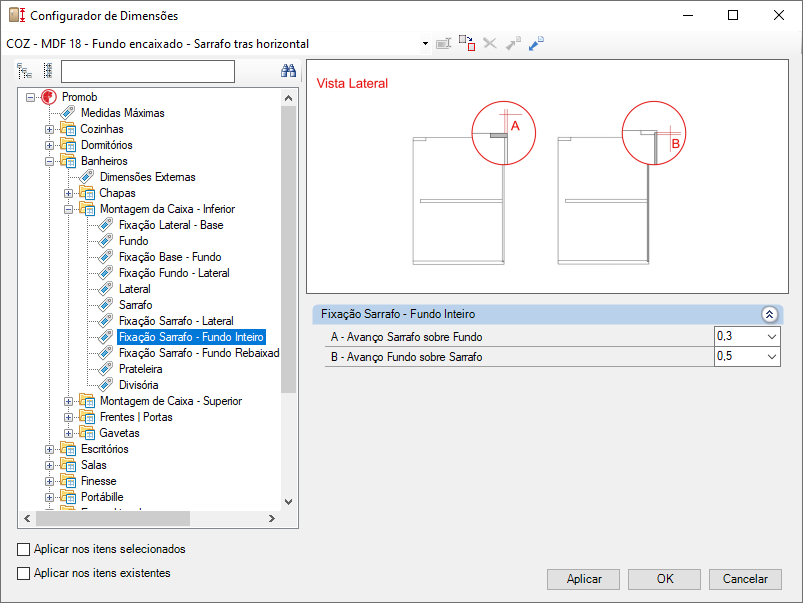
Task: Click the search text field
Action: (x=148, y=71)
